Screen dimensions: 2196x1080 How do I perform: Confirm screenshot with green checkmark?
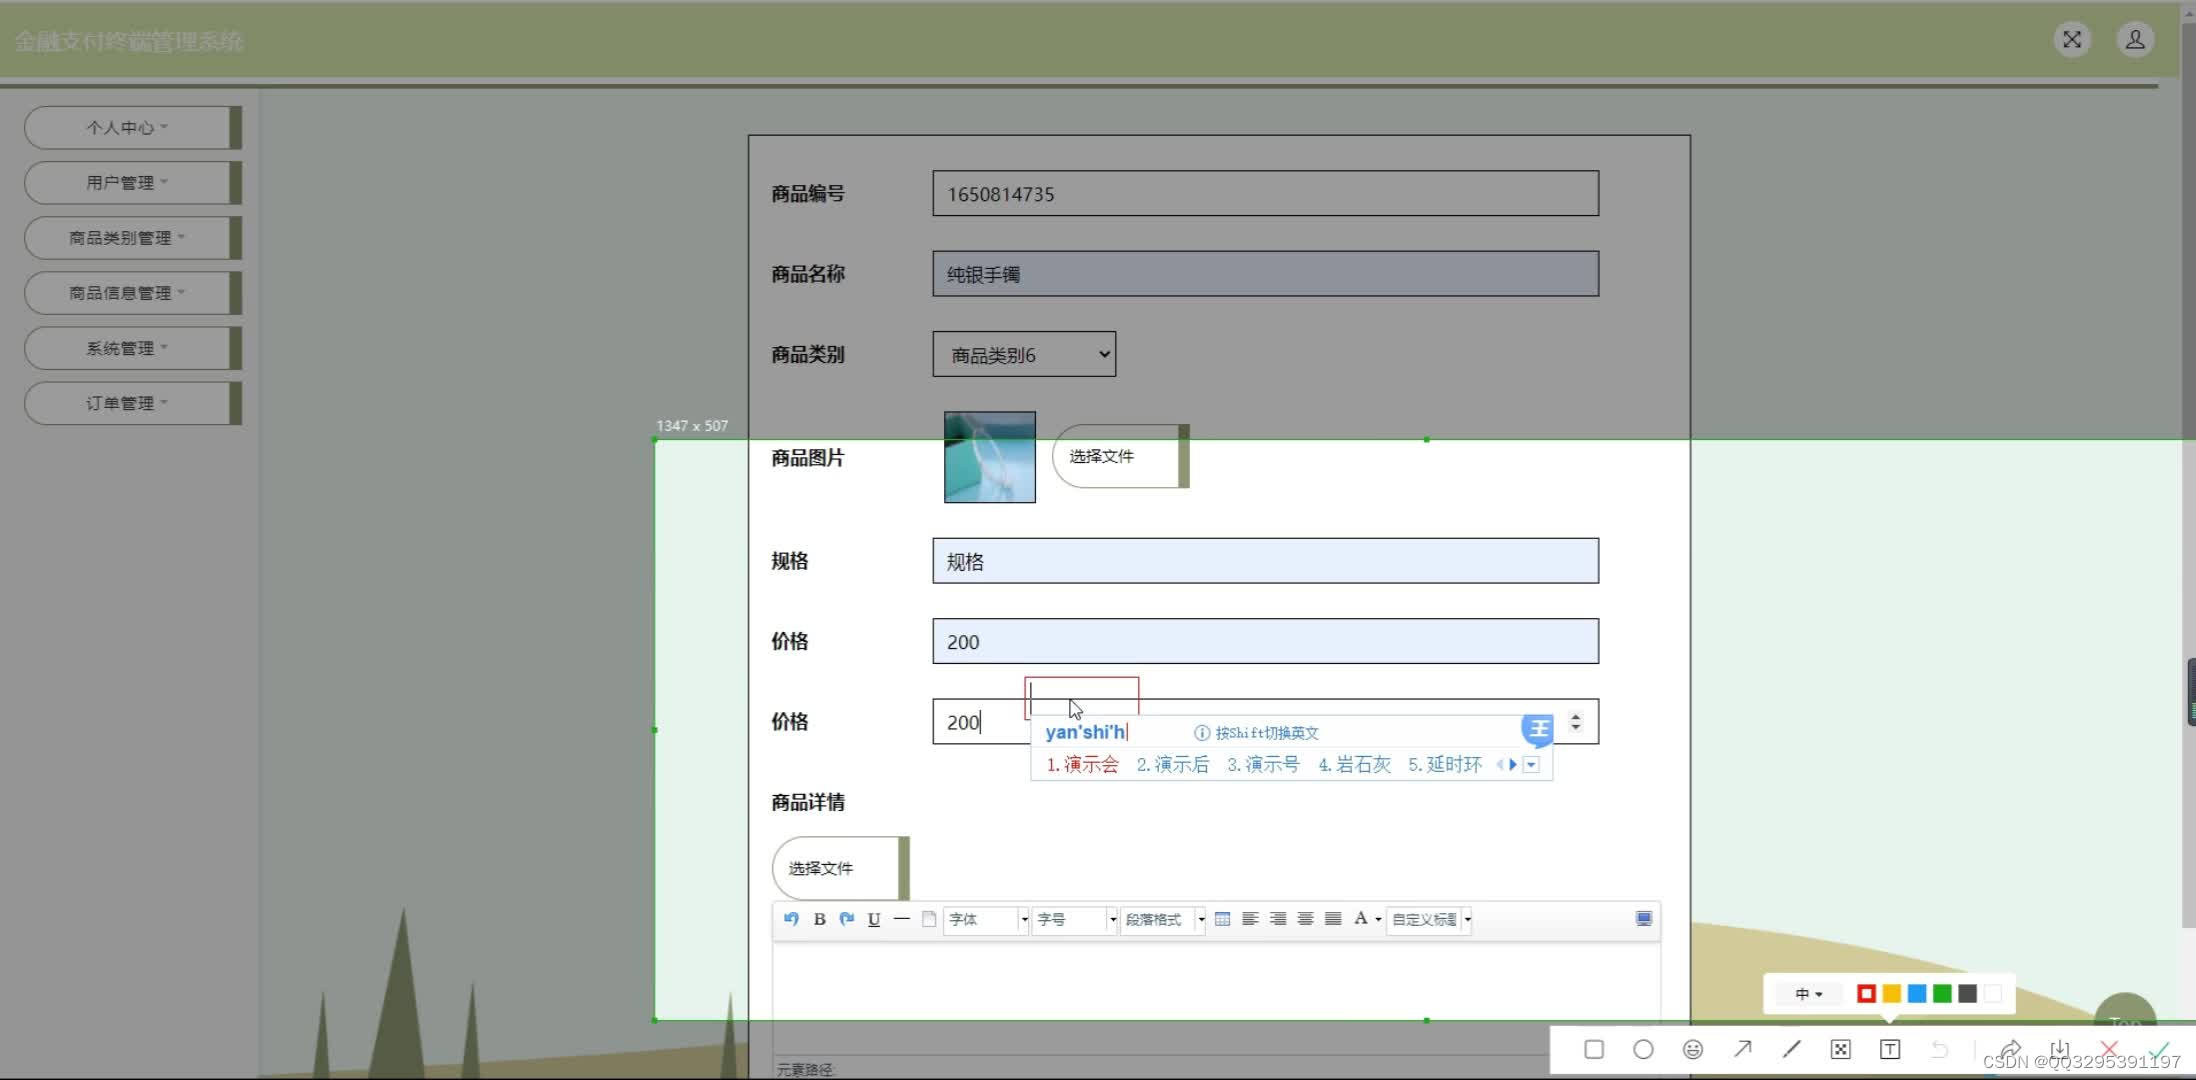(x=2157, y=1049)
